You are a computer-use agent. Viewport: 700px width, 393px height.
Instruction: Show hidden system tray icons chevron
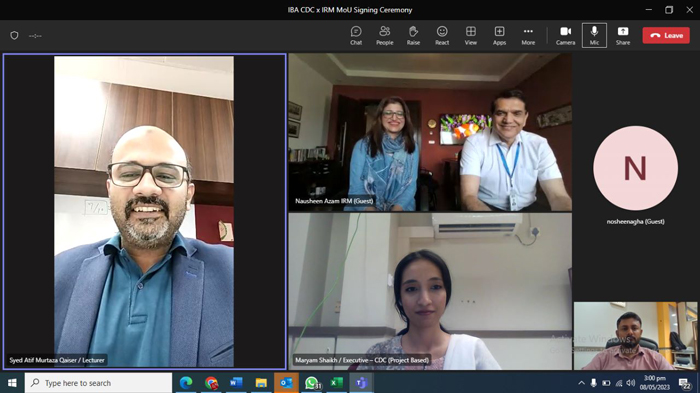581,383
